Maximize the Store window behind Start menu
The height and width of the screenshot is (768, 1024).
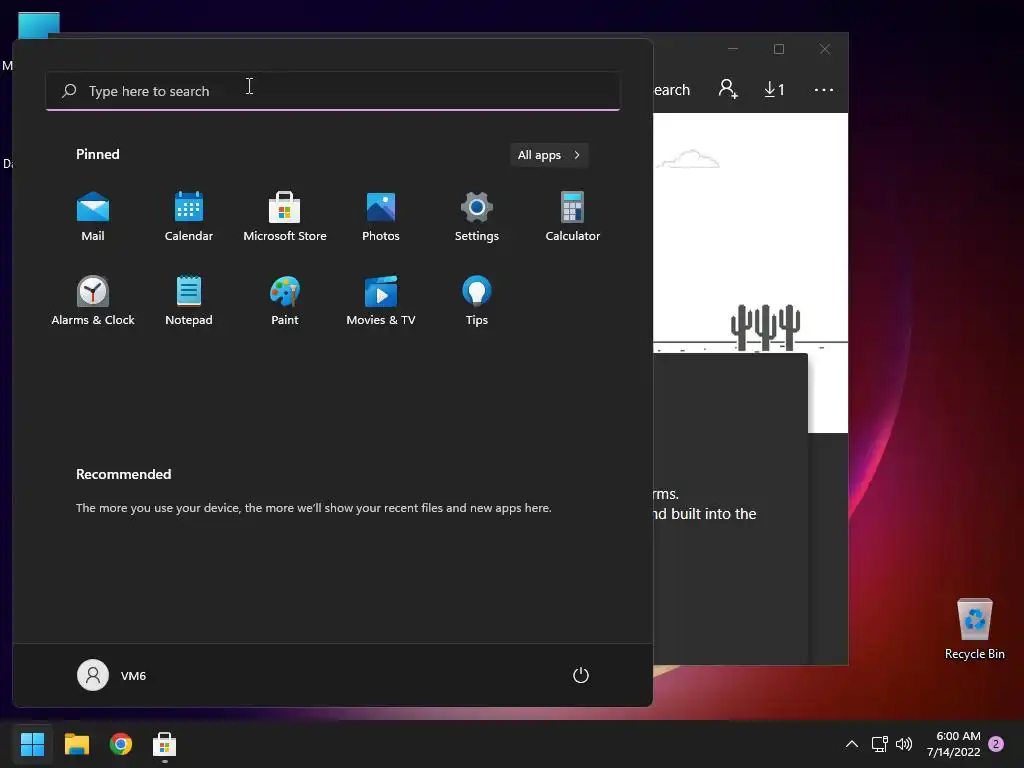coord(778,49)
